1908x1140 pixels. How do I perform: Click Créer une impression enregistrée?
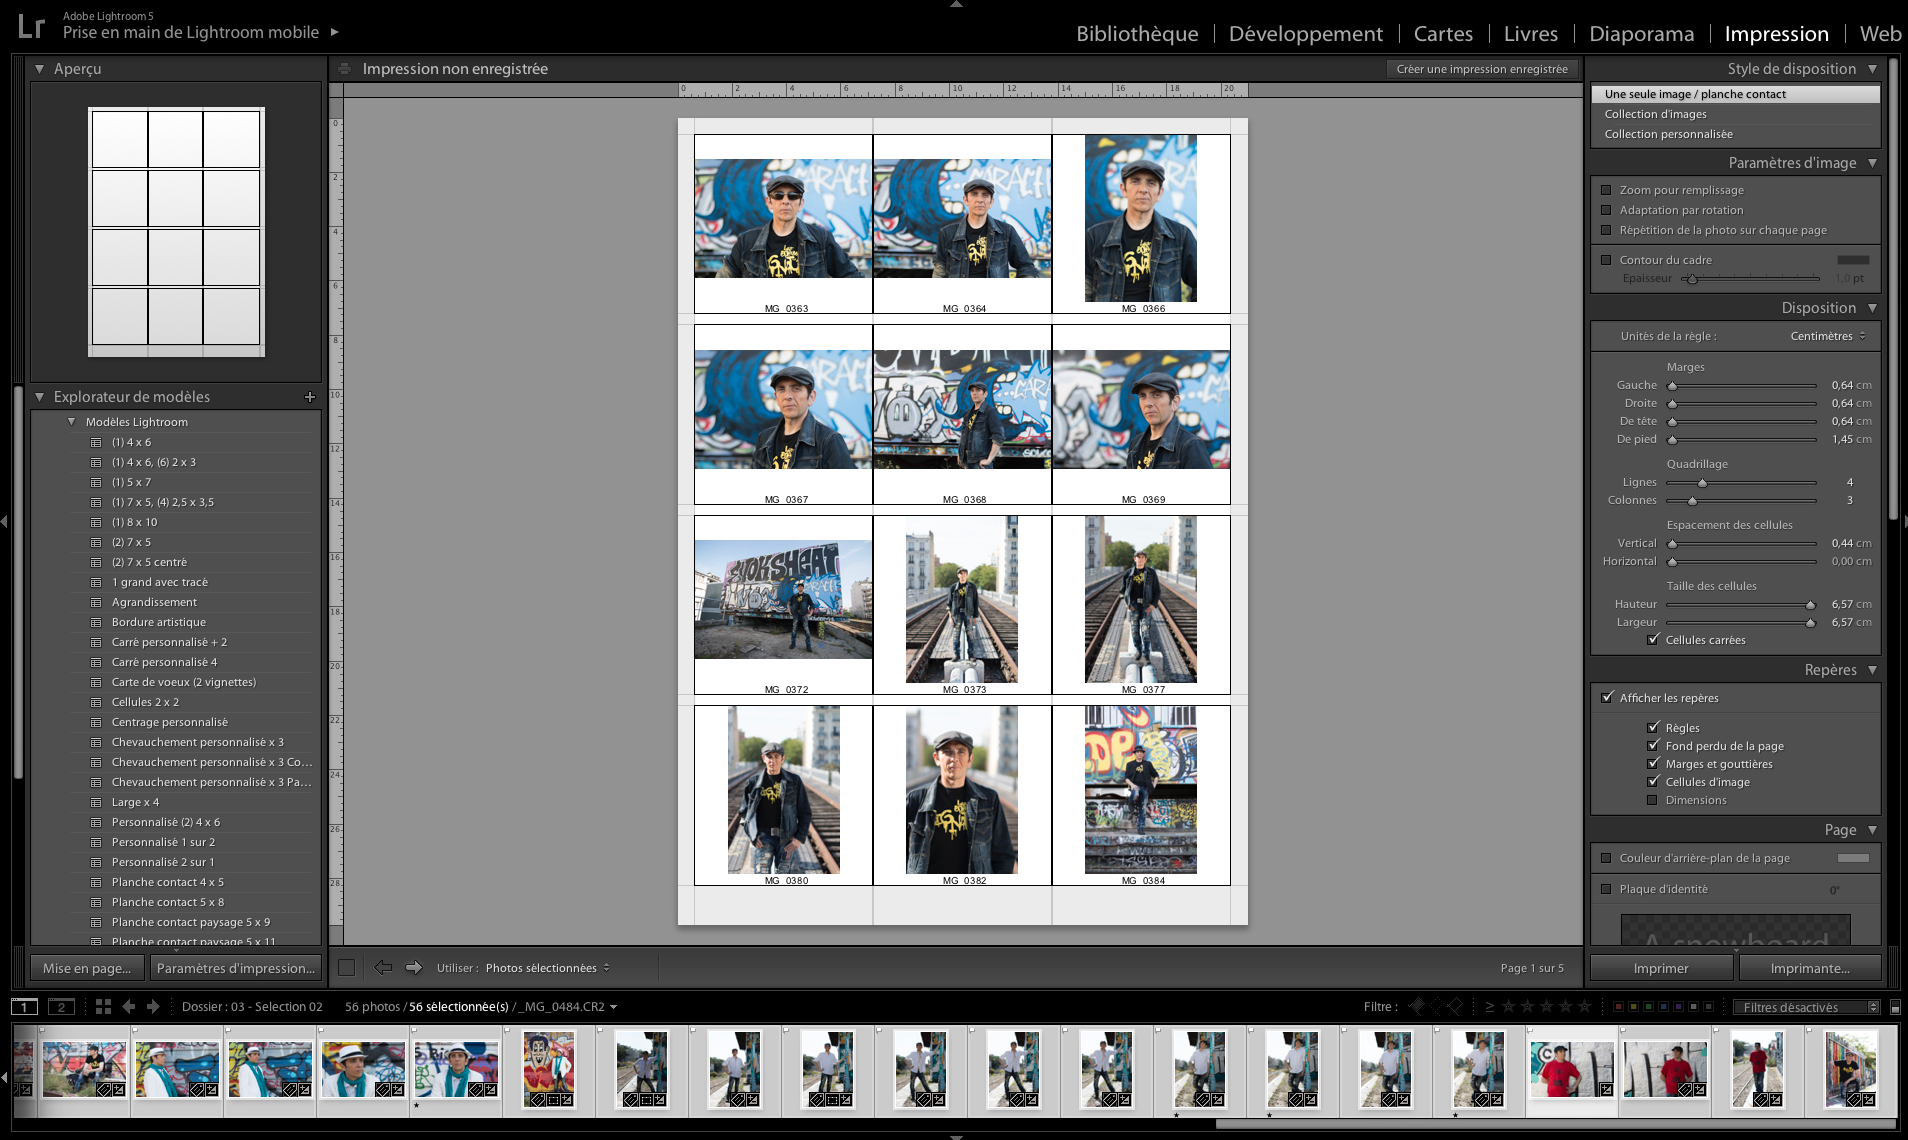(1481, 69)
